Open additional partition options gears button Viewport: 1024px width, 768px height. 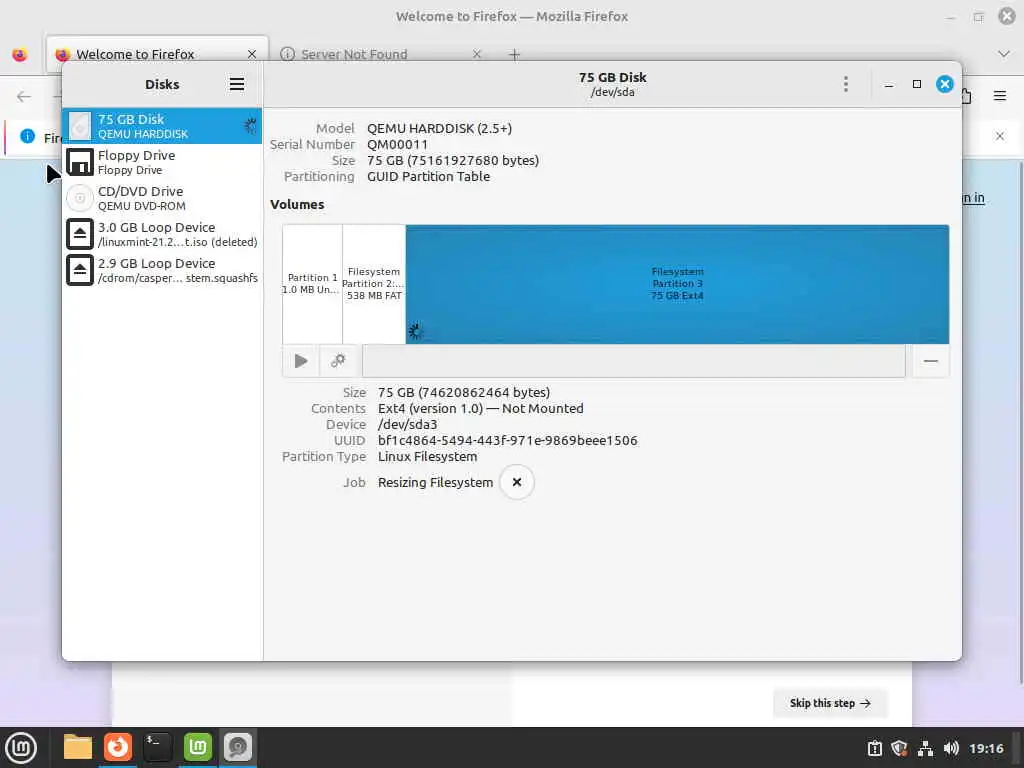[x=338, y=361]
